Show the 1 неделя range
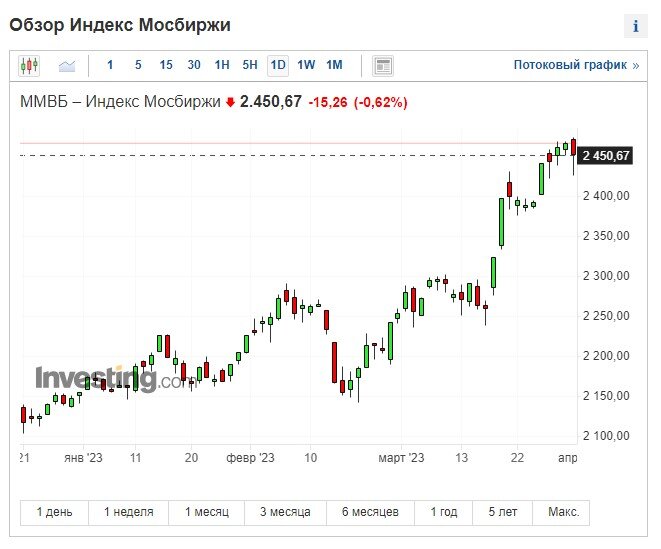The height and width of the screenshot is (549, 661). 129,512
